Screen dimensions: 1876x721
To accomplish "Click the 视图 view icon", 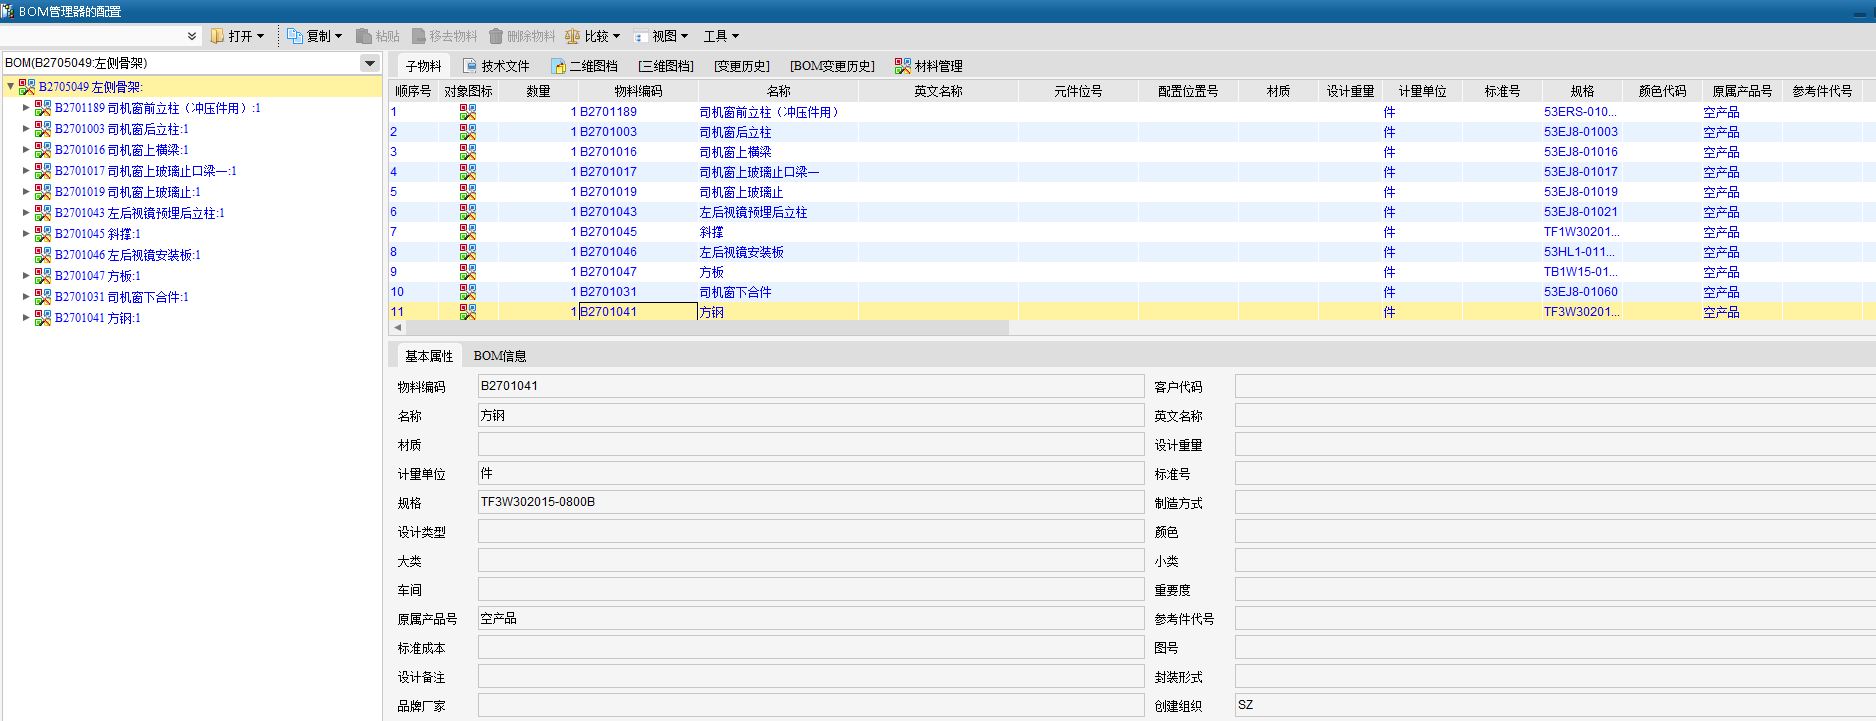I will click(x=640, y=36).
